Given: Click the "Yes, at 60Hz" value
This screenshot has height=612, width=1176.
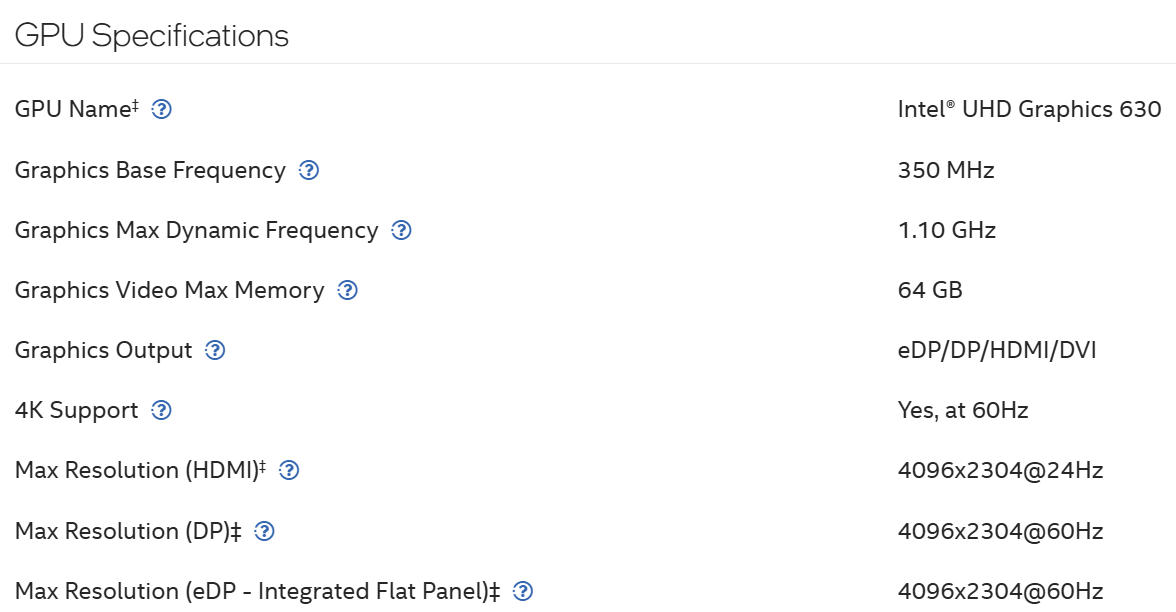Looking at the screenshot, I should (963, 410).
